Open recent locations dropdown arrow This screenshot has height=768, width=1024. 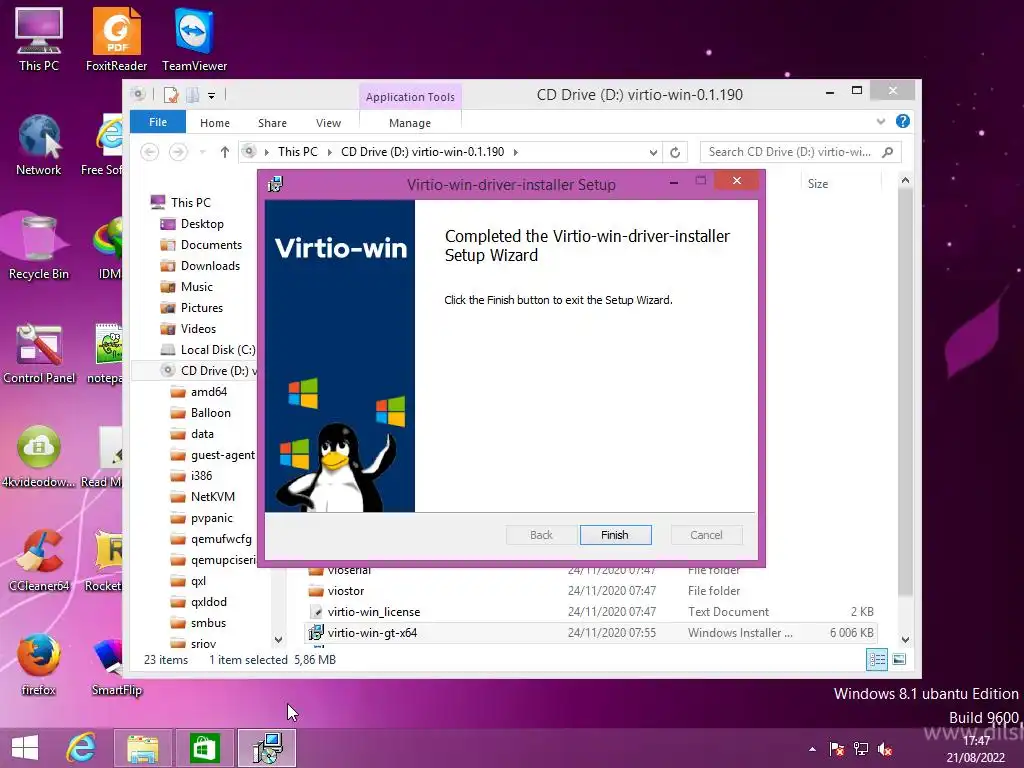pyautogui.click(x=202, y=152)
